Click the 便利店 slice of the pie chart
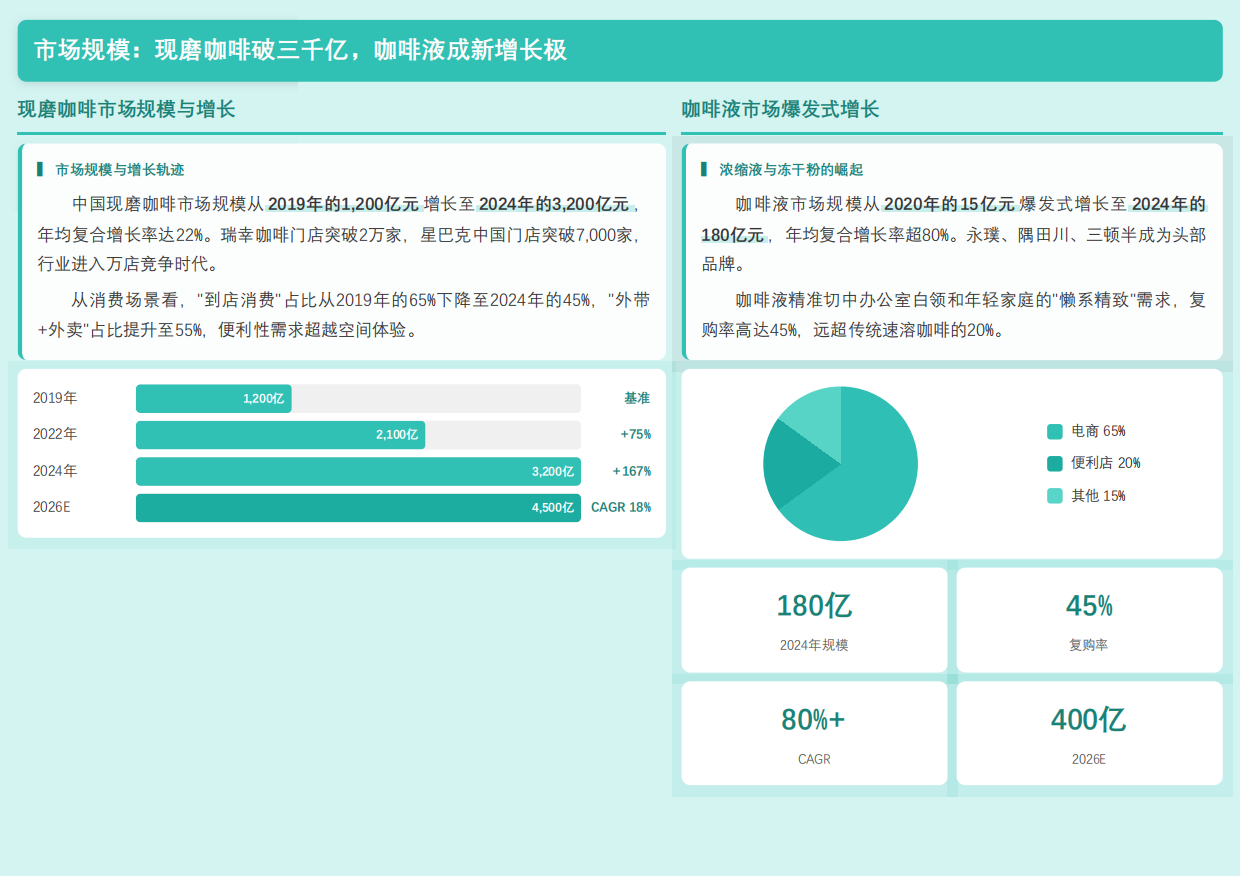Viewport: 1240px width, 876px height. [x=790, y=465]
